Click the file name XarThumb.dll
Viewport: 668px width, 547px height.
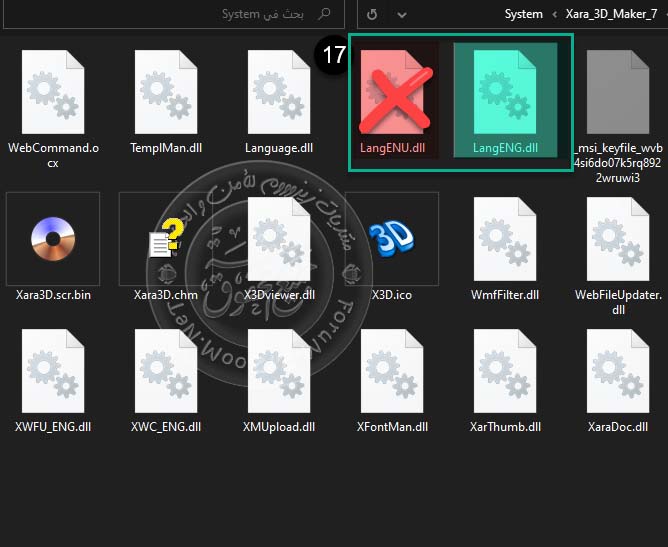[x=505, y=427]
